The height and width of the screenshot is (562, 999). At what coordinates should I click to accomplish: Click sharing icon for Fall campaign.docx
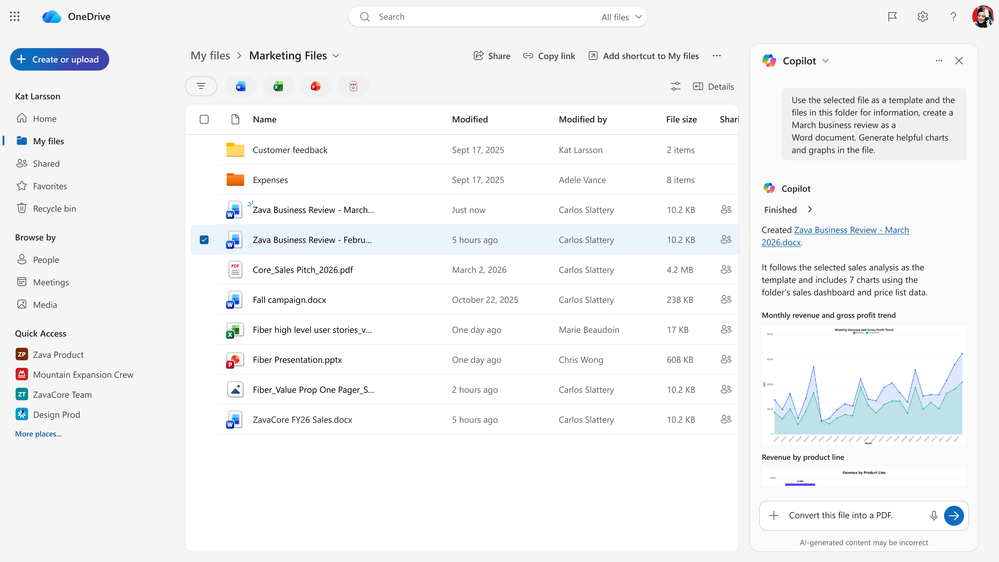(x=726, y=299)
